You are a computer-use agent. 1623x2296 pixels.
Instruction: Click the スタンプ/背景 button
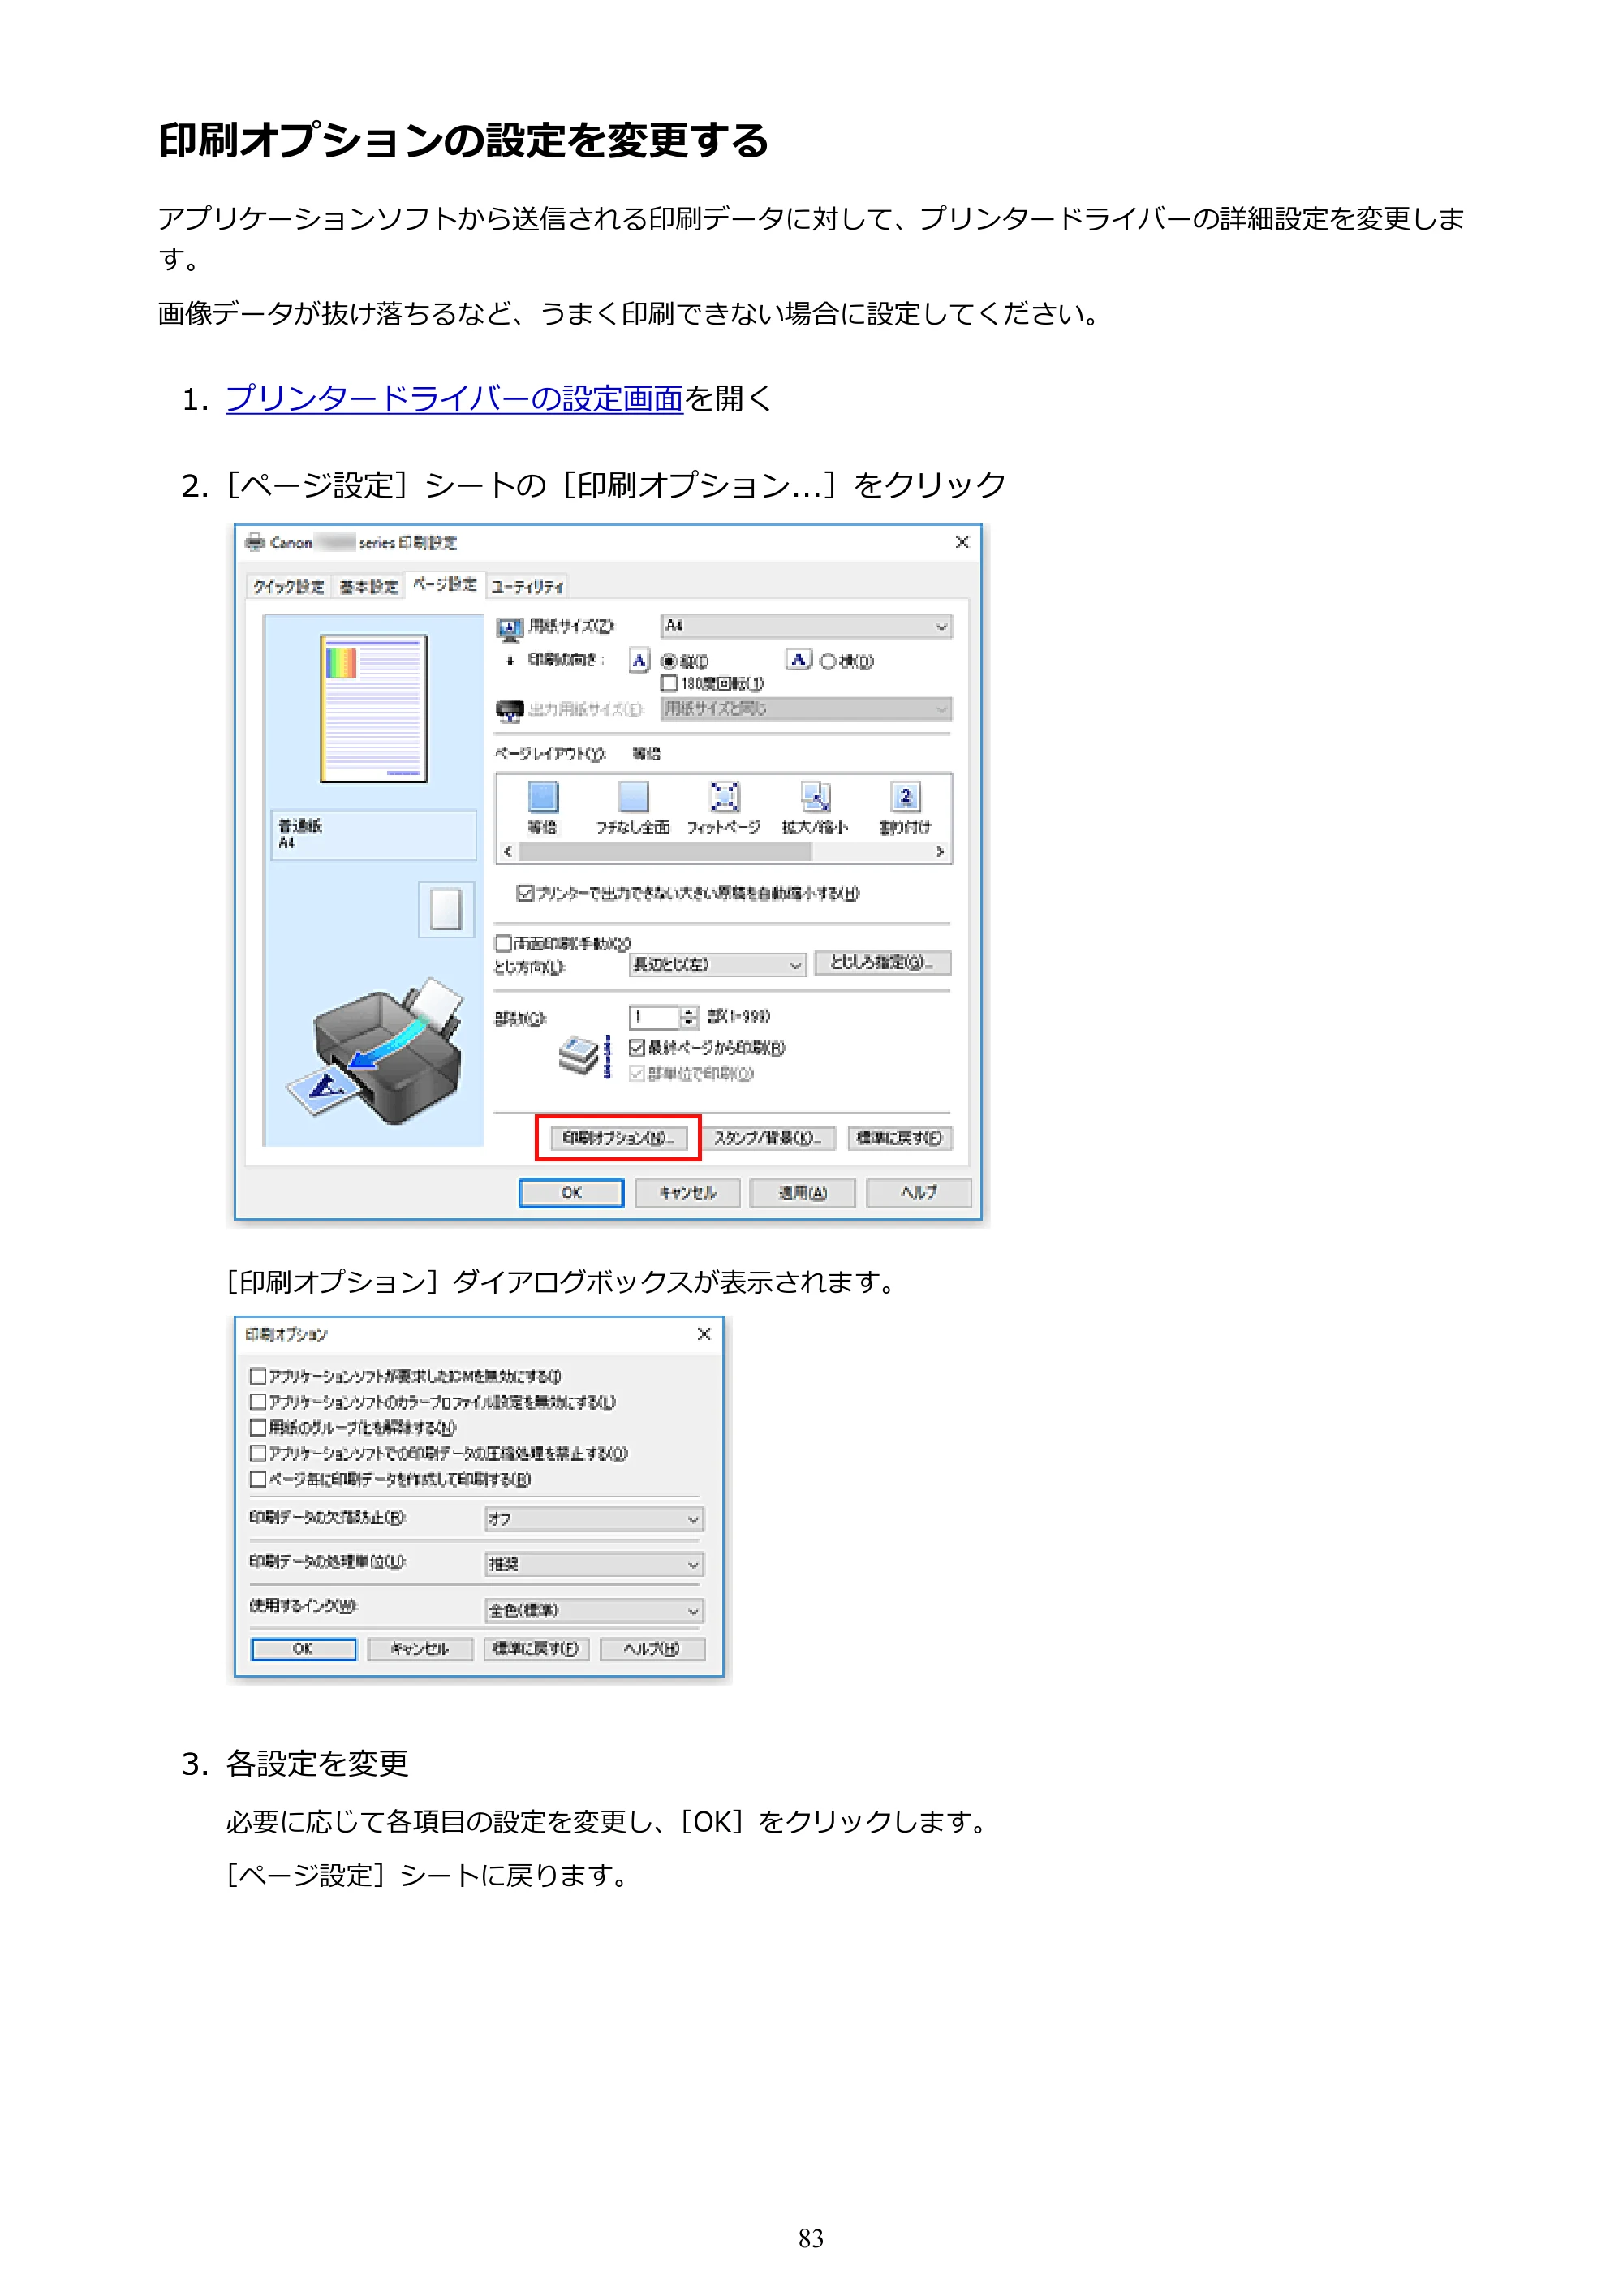pos(767,1138)
